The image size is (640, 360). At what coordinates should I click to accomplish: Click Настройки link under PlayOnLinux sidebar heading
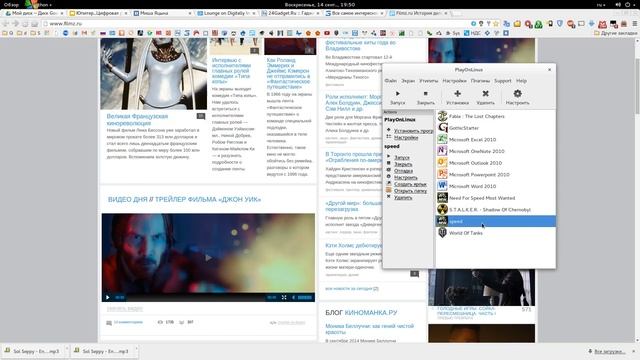pos(406,138)
